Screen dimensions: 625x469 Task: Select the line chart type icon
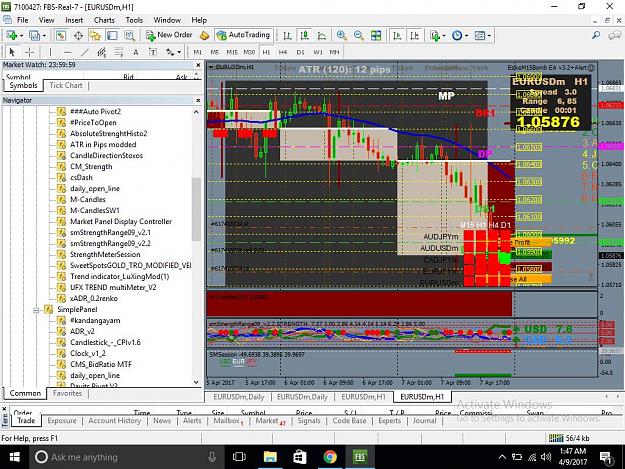tap(322, 35)
